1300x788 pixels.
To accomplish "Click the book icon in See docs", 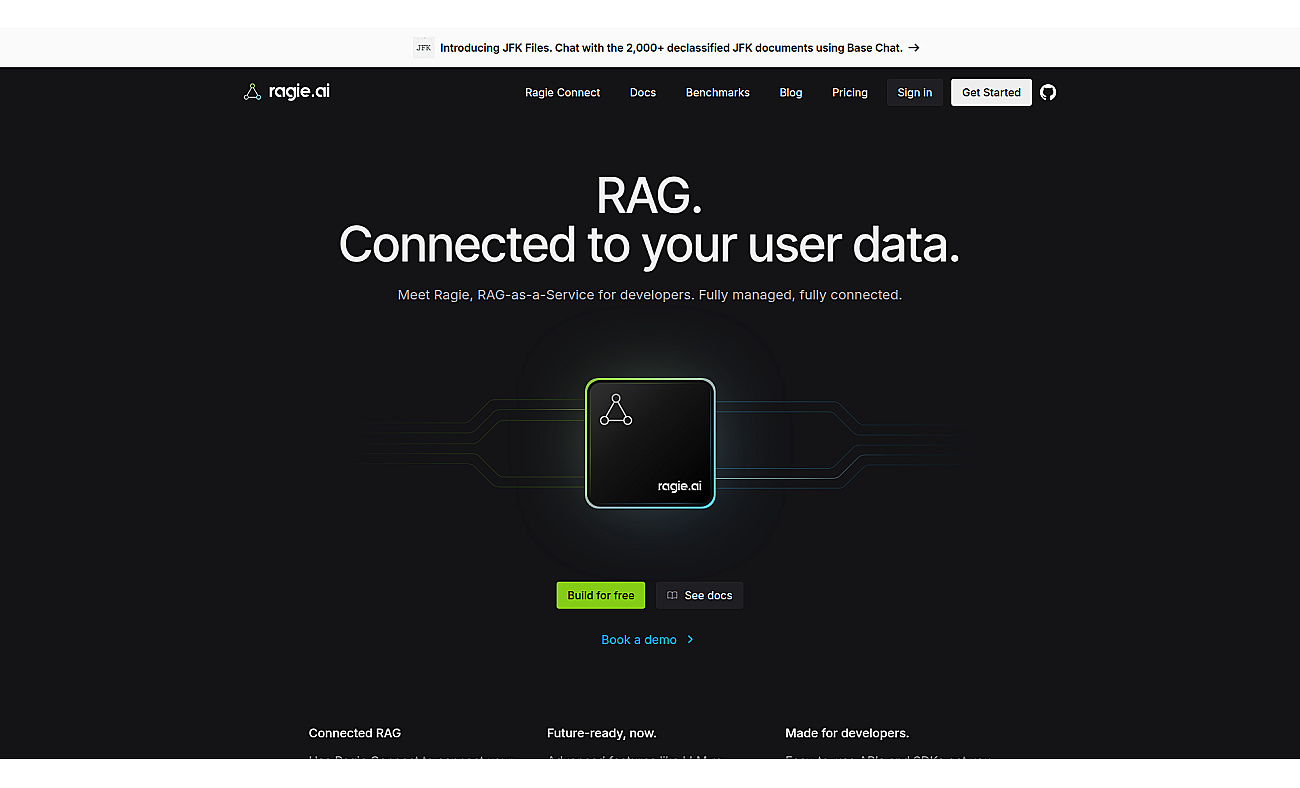I will (673, 595).
